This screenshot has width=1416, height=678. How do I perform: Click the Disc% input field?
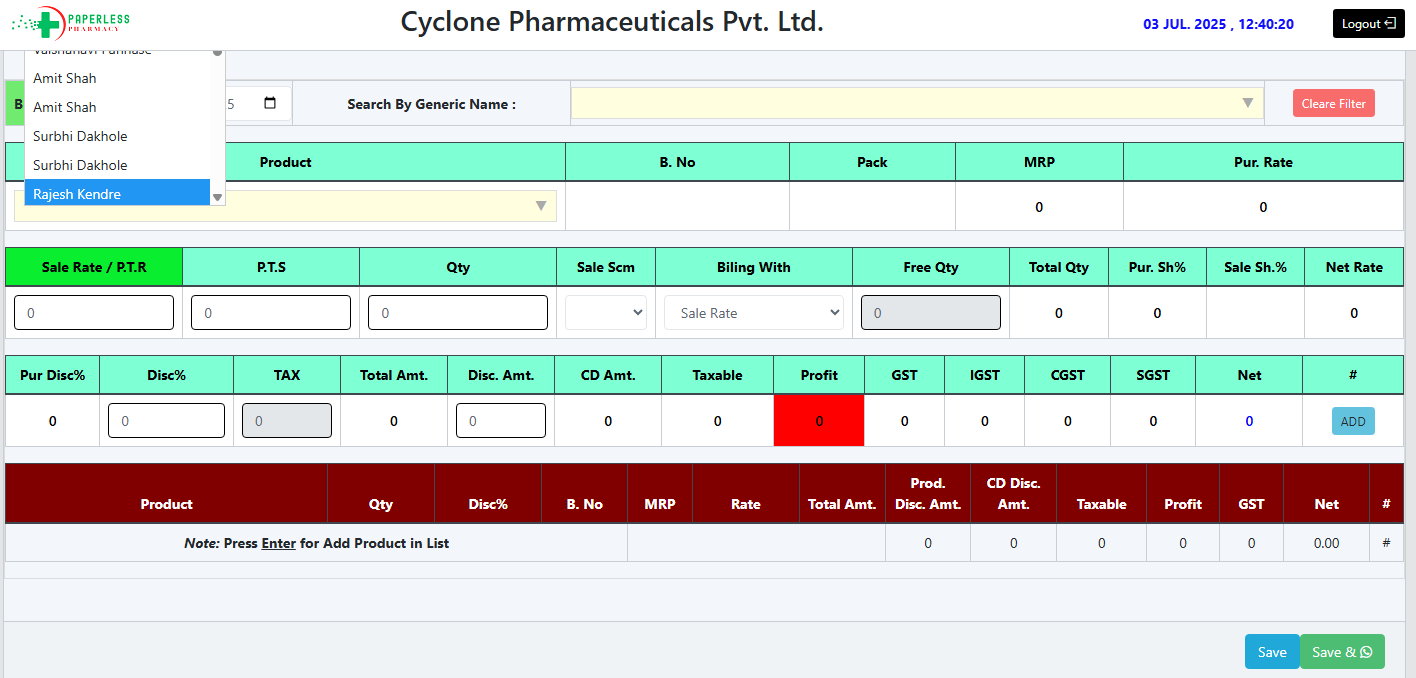tap(166, 421)
